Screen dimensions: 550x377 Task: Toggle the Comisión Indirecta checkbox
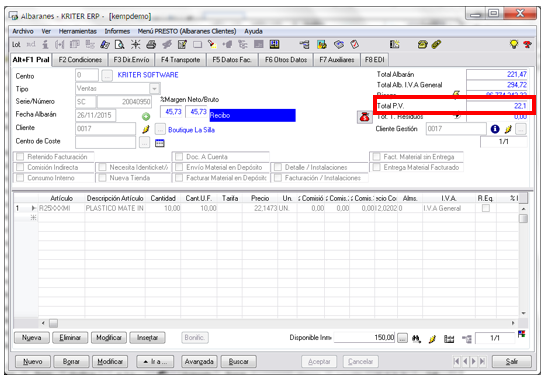point(20,167)
